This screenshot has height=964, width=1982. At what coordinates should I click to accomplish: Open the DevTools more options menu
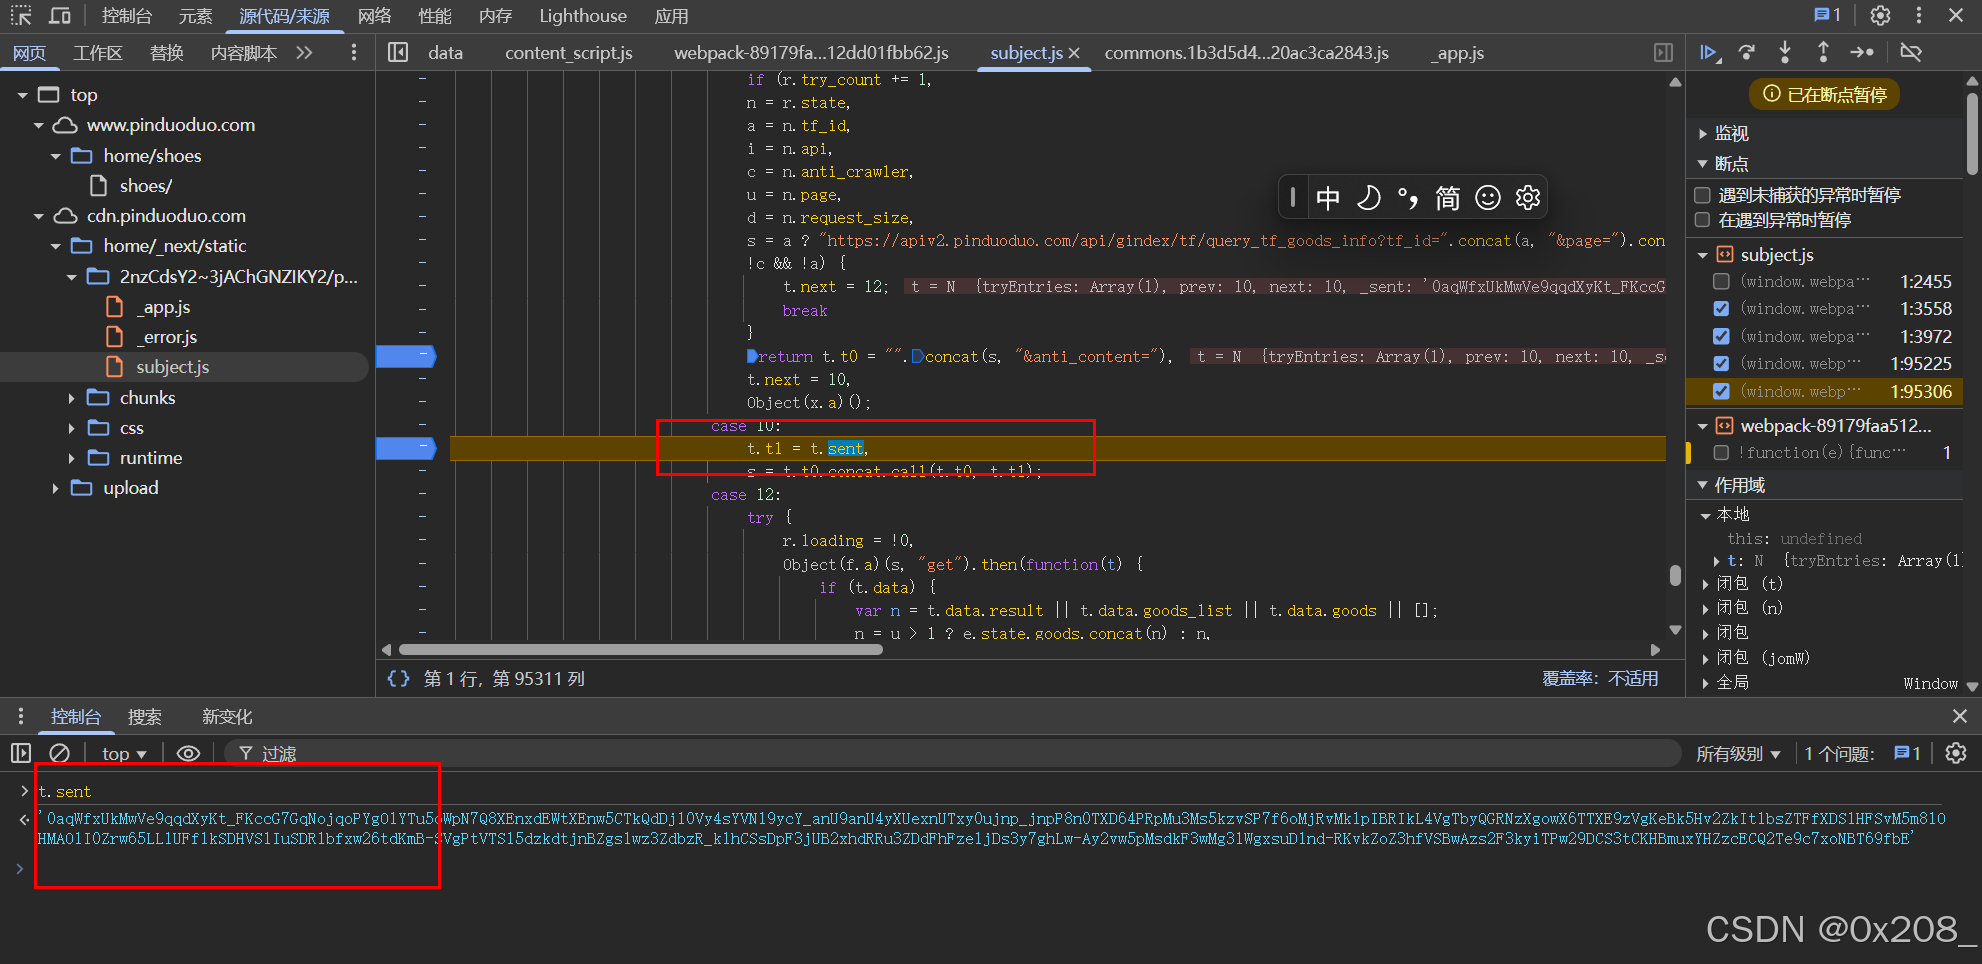(1918, 15)
